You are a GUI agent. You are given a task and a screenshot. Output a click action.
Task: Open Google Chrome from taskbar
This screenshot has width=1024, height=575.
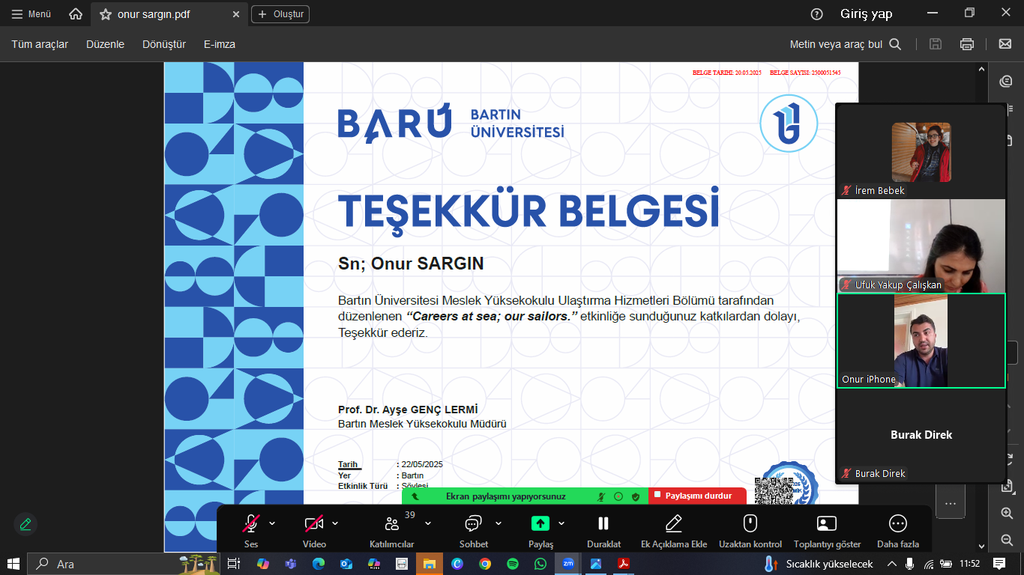(485, 563)
